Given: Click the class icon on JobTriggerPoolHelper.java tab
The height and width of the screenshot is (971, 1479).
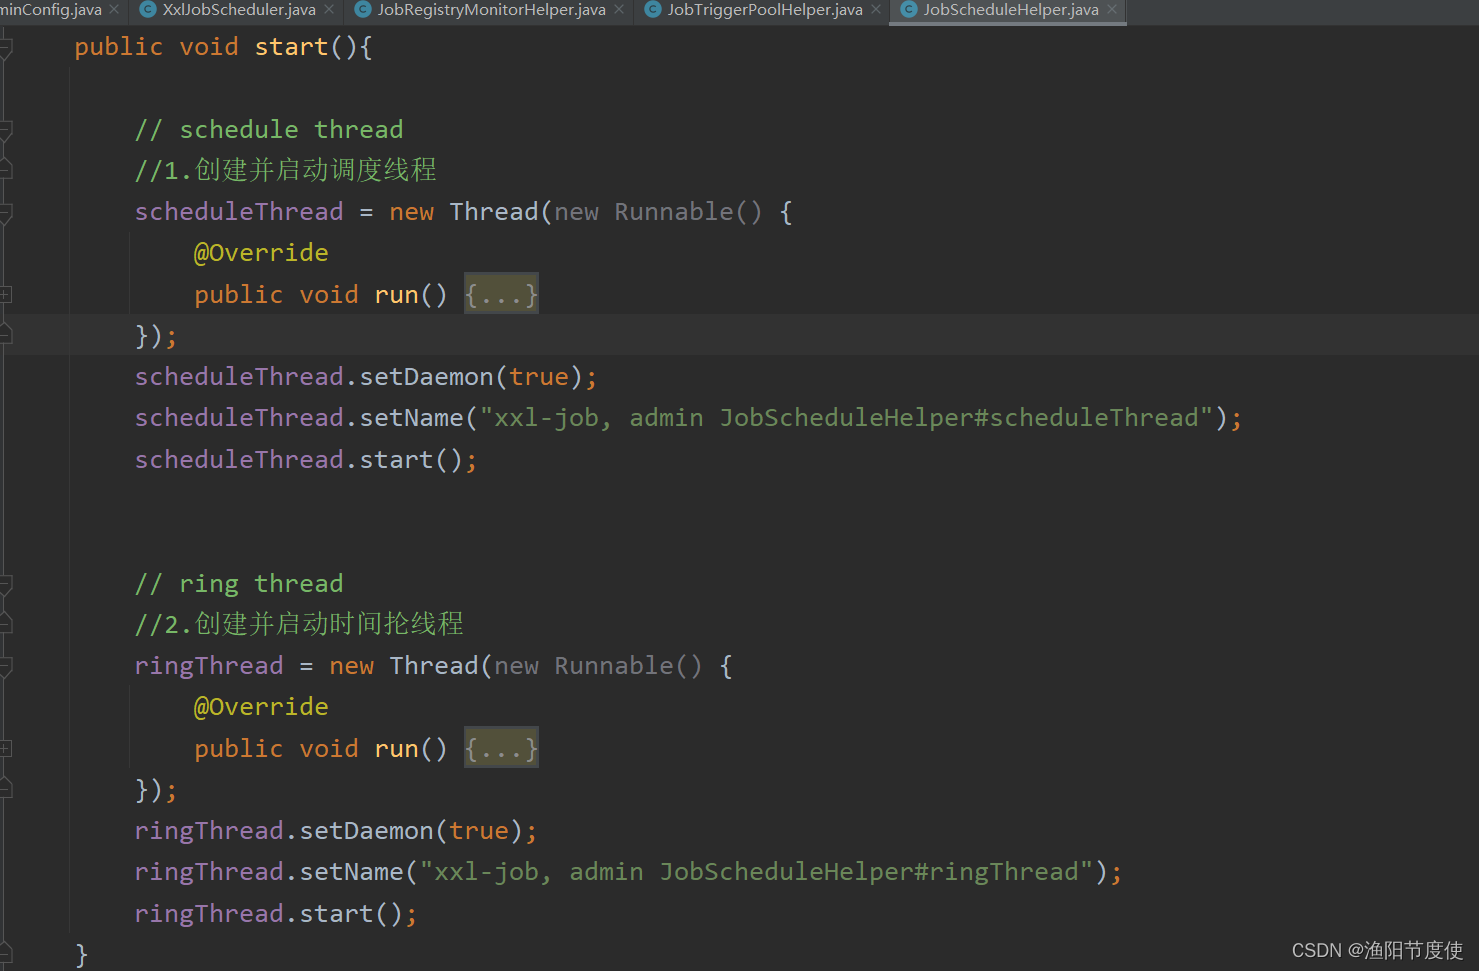Looking at the screenshot, I should tap(653, 10).
